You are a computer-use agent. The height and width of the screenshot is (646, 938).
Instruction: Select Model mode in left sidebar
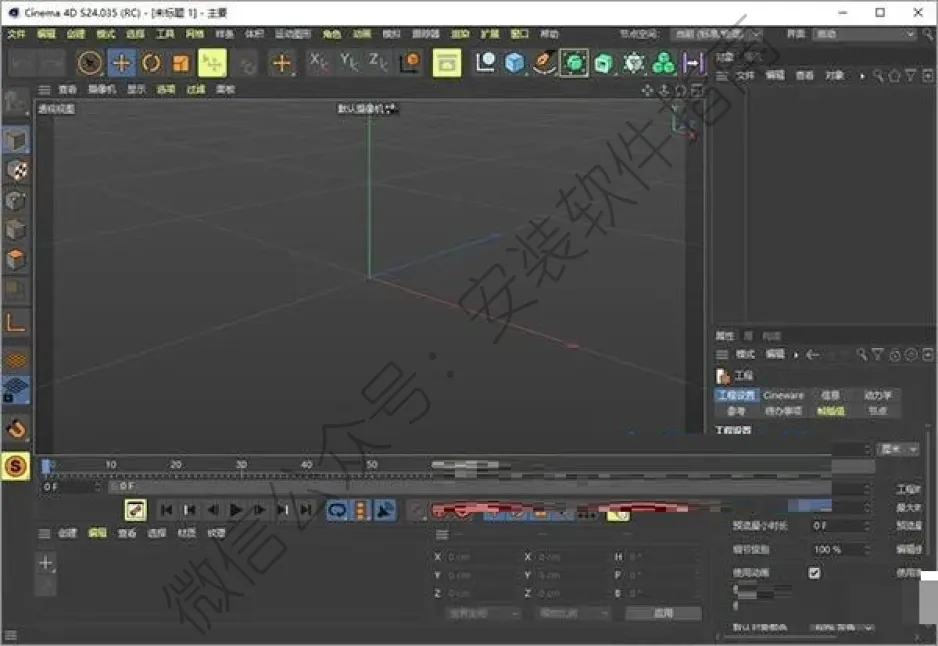coord(16,141)
